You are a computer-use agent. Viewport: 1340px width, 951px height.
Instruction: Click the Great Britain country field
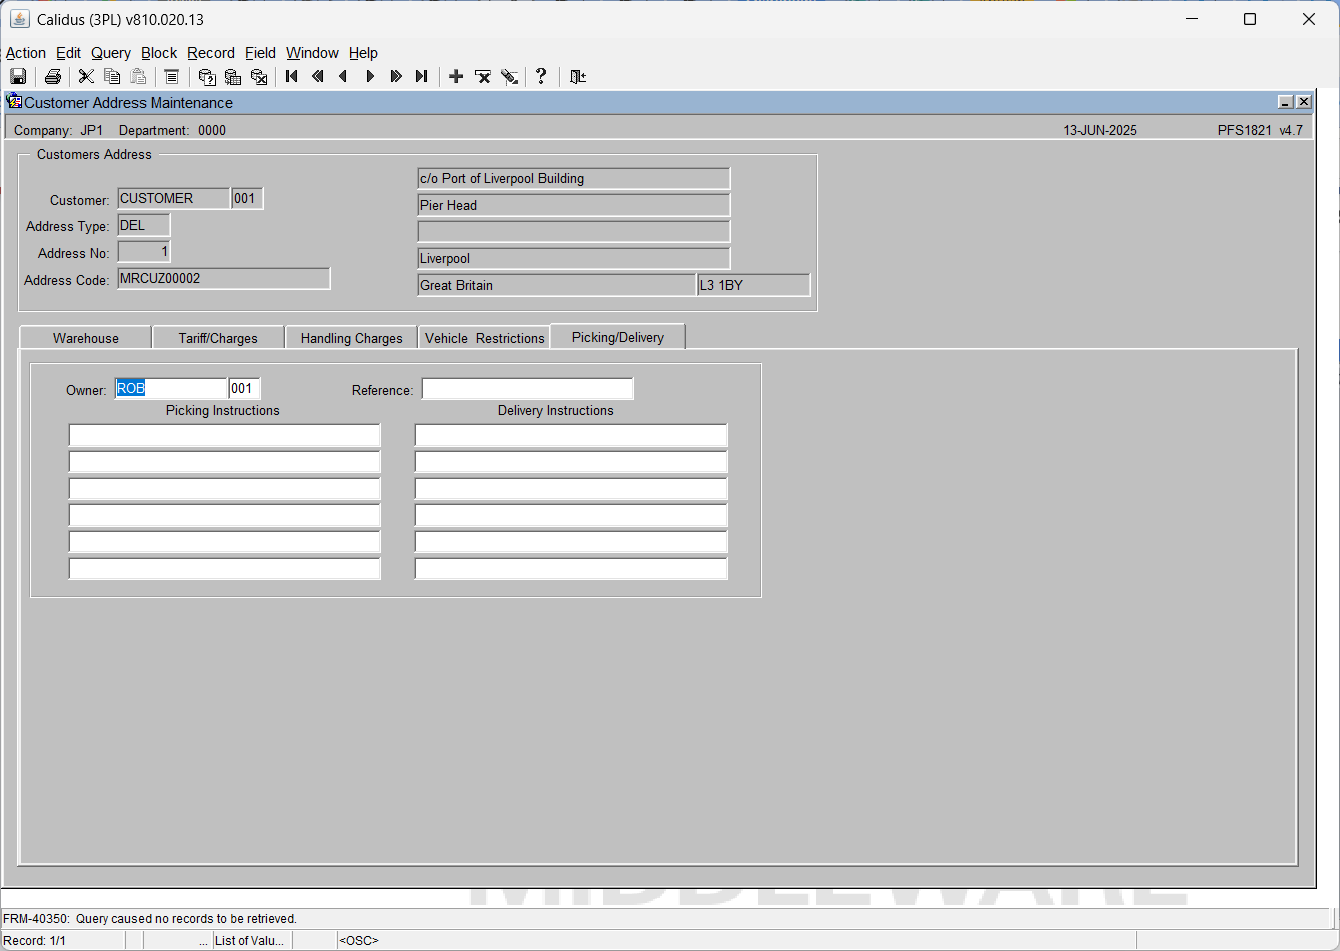[556, 285]
